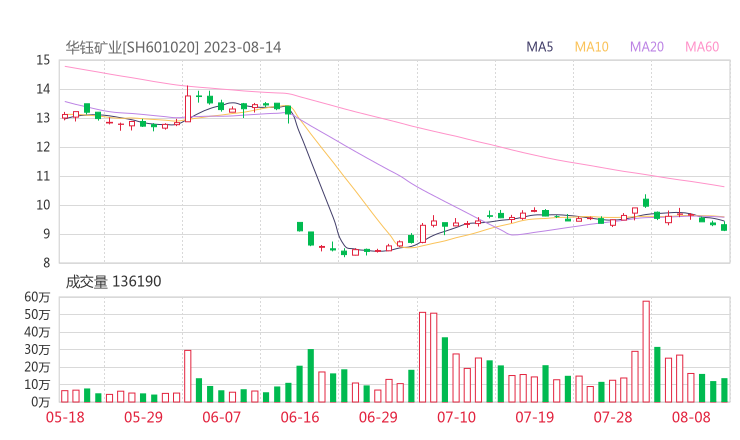The image size is (740, 440).
Task: Click the 50万 volume axis label
Action: [x=37, y=314]
